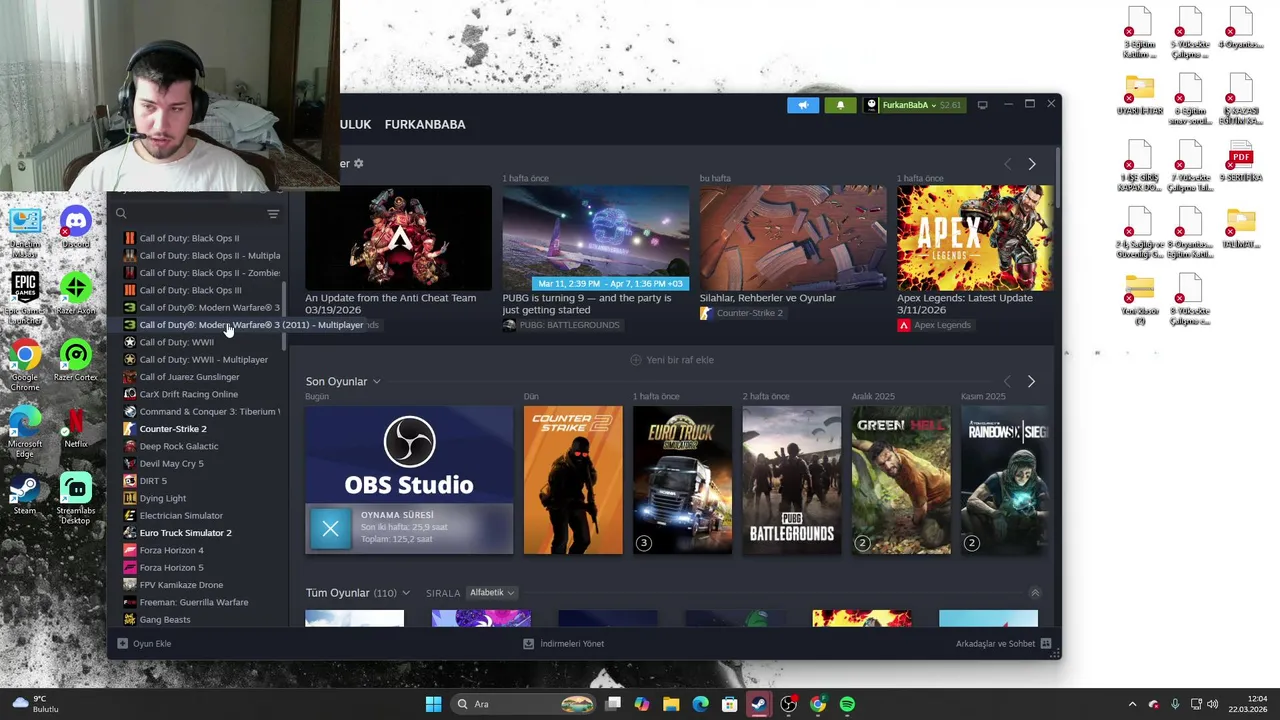Open the Netflix desktop shortcut
The height and width of the screenshot is (720, 1280).
[75, 428]
